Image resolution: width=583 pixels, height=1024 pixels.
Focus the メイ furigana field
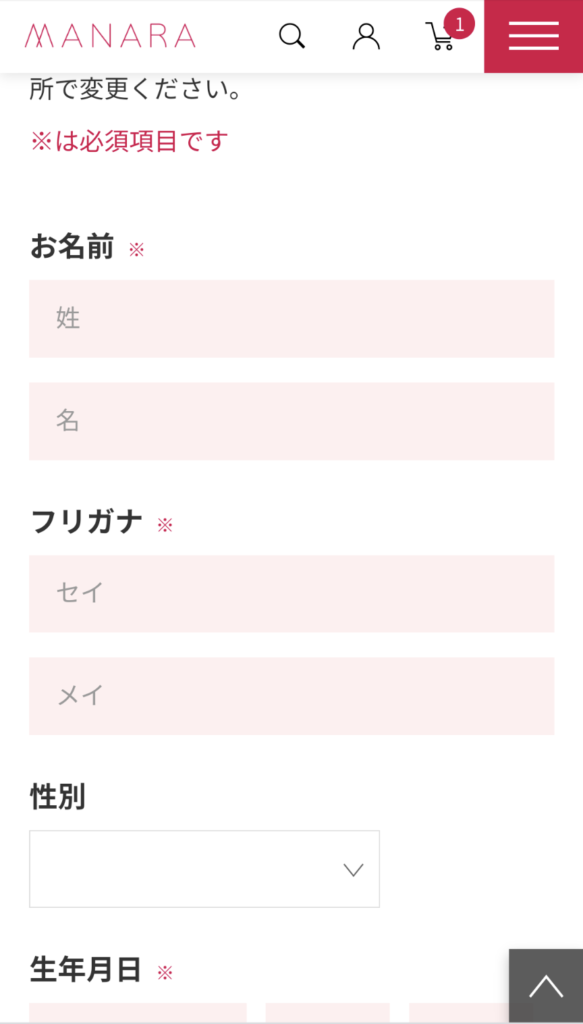click(292, 696)
